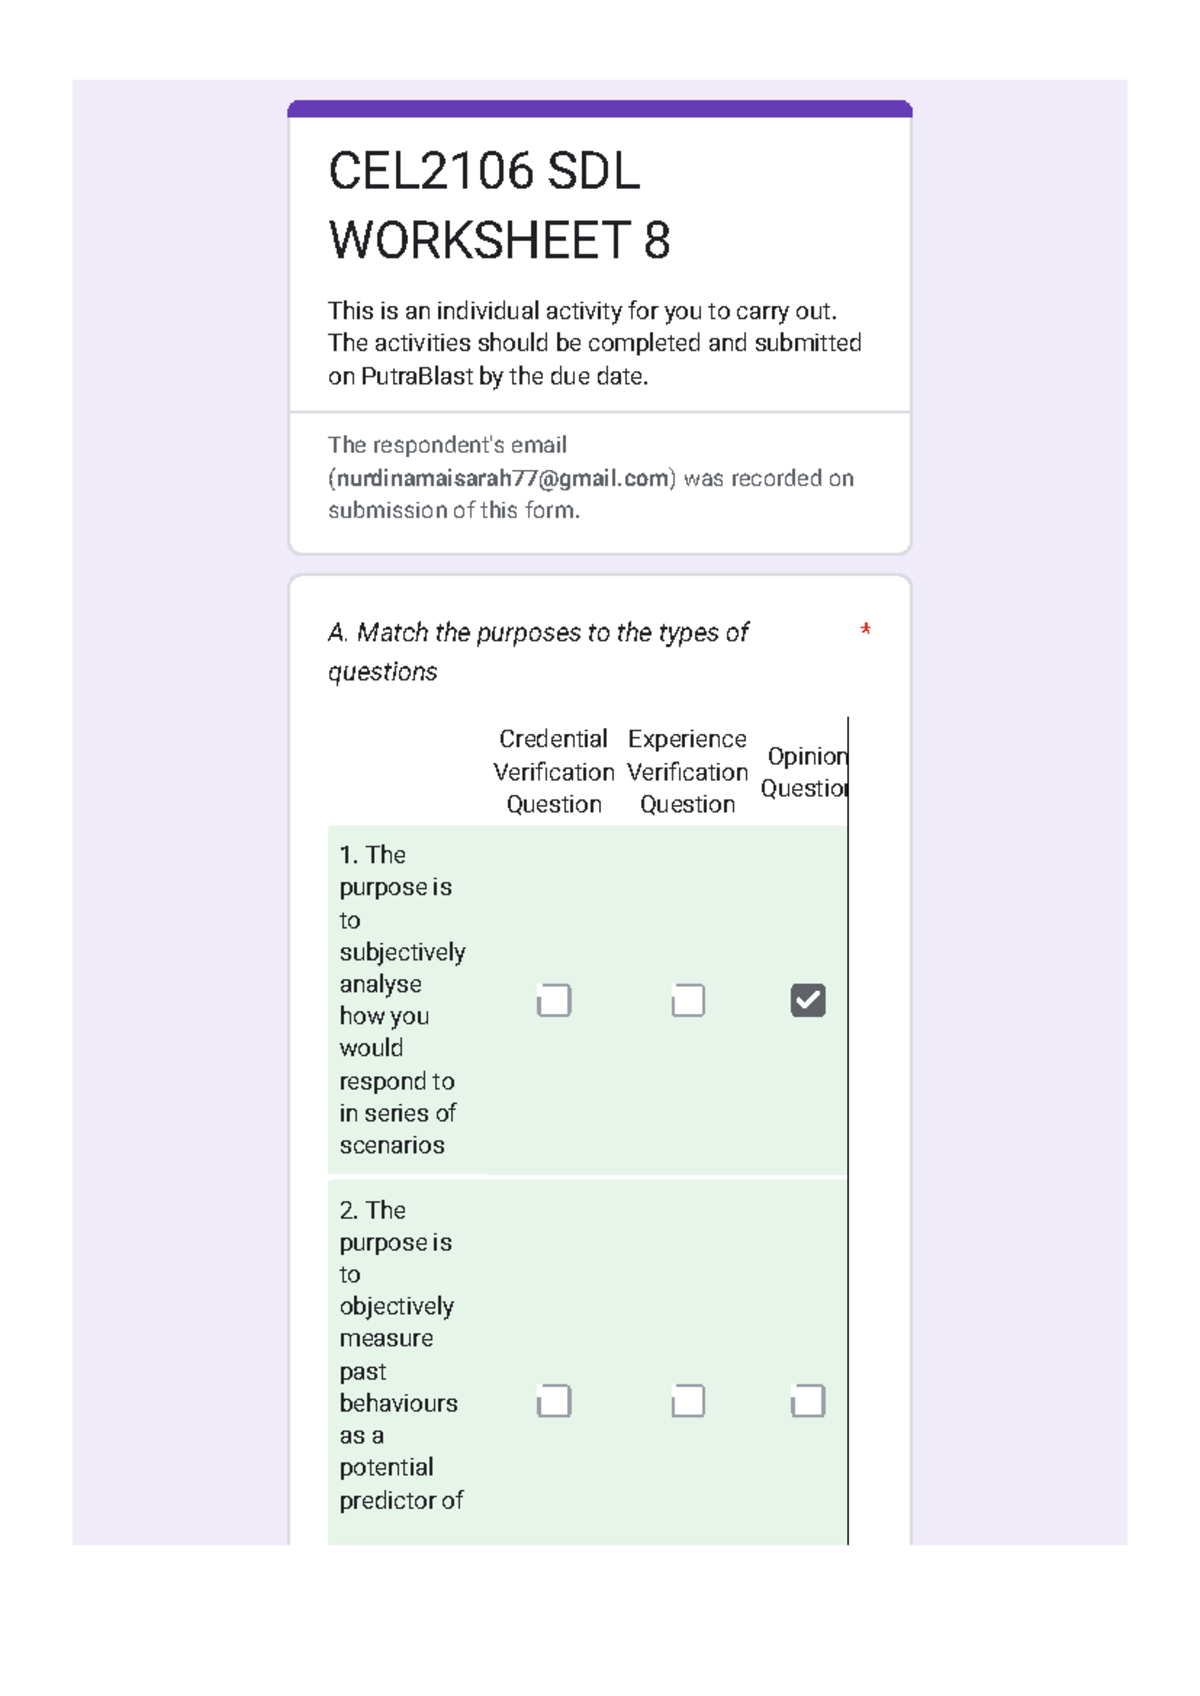
Task: Click the Experience Verification Question column header
Action: pos(688,771)
